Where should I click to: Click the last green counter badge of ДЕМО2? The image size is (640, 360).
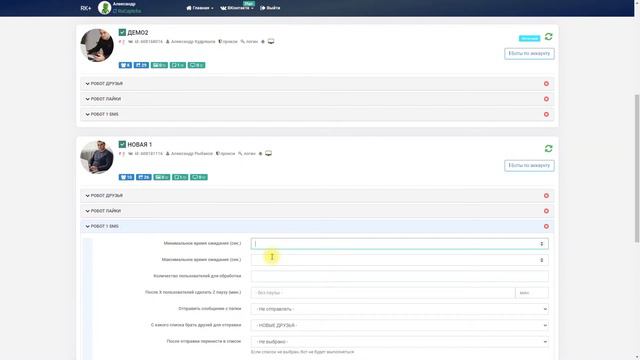[x=196, y=65]
